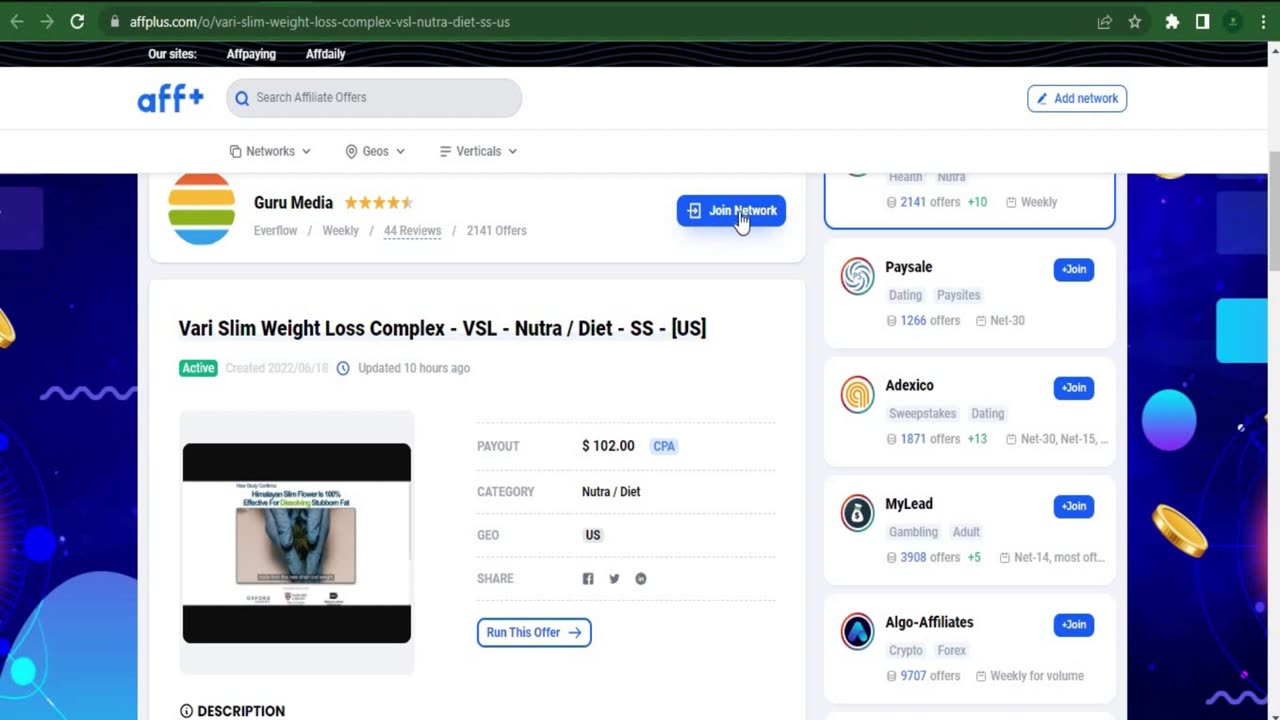
Task: Click the Guru Media star rating
Action: (378, 203)
